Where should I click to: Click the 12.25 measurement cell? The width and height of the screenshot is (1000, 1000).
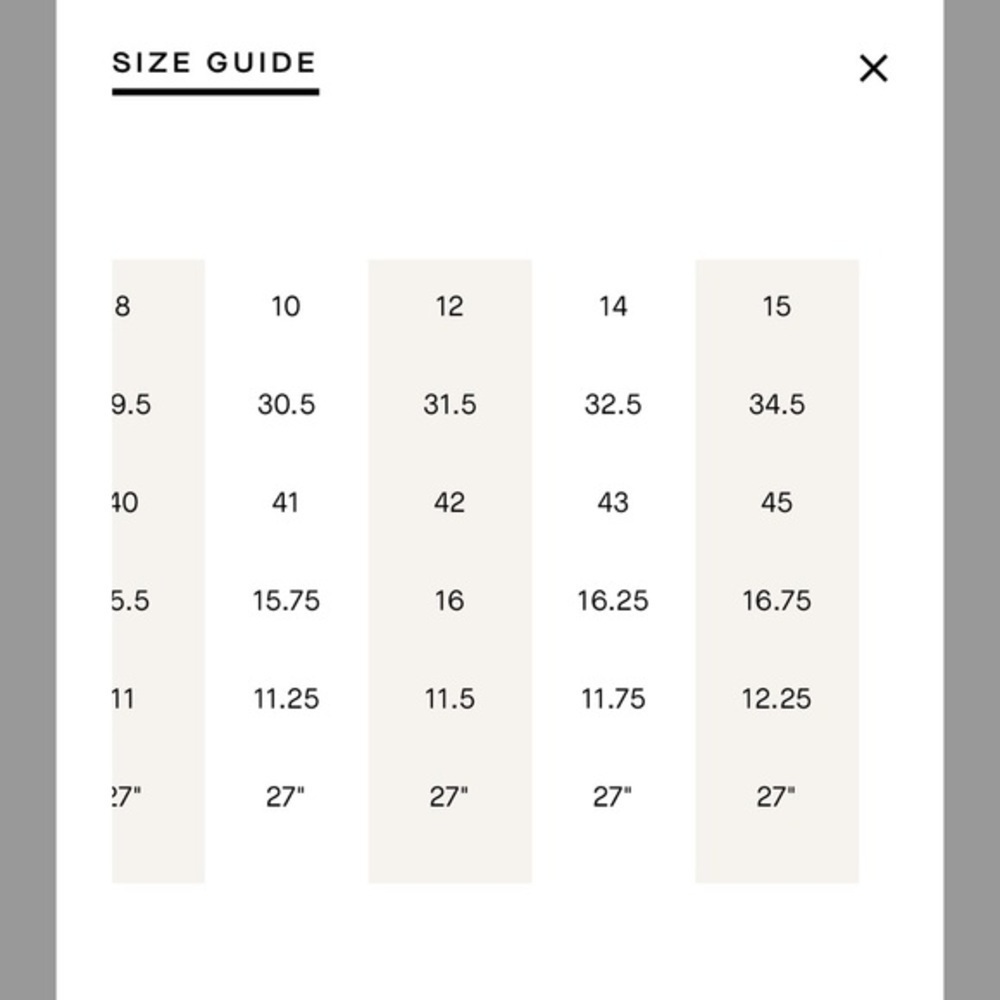[x=777, y=699]
